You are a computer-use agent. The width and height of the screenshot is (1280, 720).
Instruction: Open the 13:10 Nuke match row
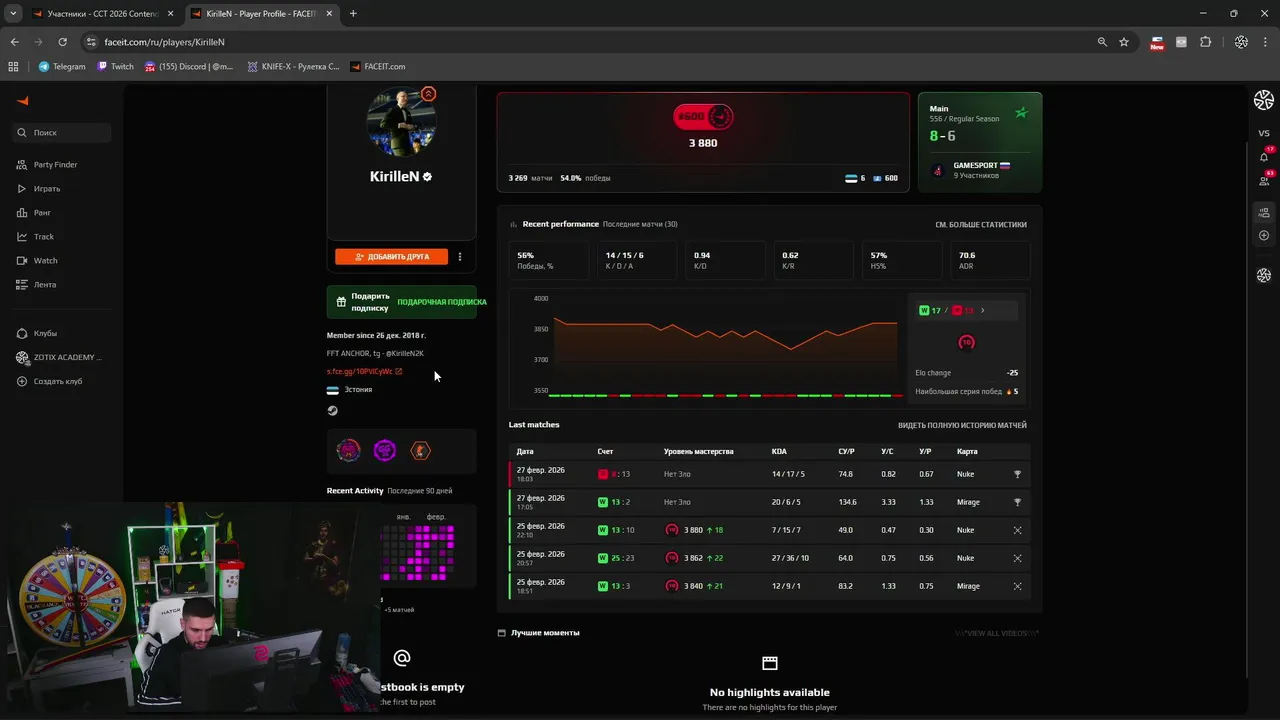[770, 530]
